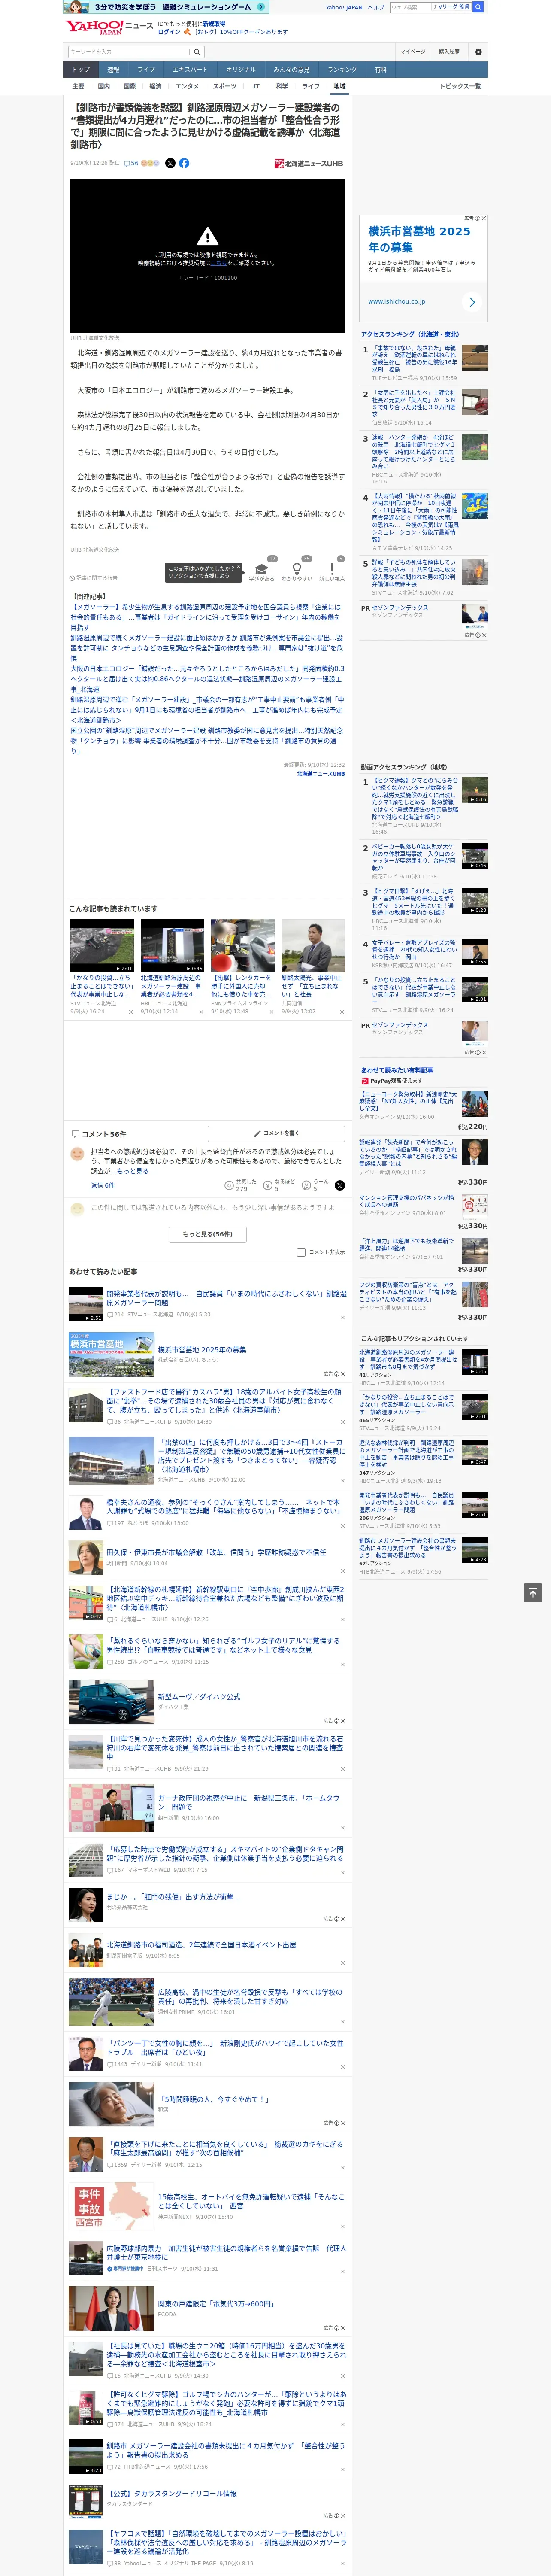The image size is (551, 2576).
Task: Share article on X (Twitter)
Action: tap(170, 163)
